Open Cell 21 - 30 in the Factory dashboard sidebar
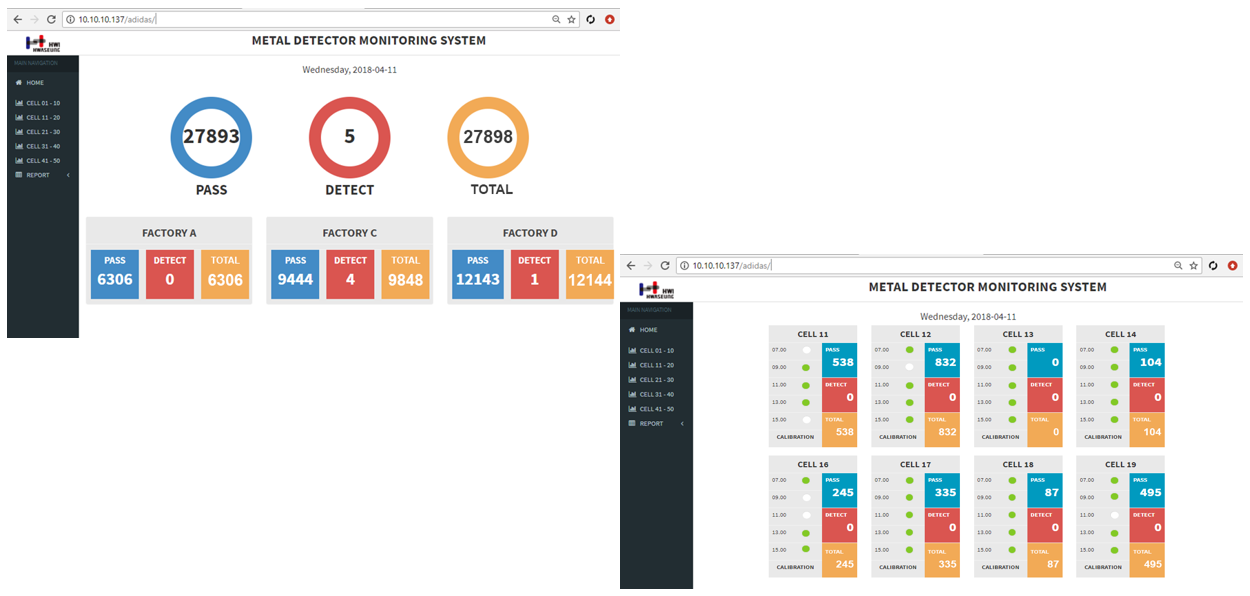Image resolution: width=1250 pixels, height=596 pixels. 42,132
